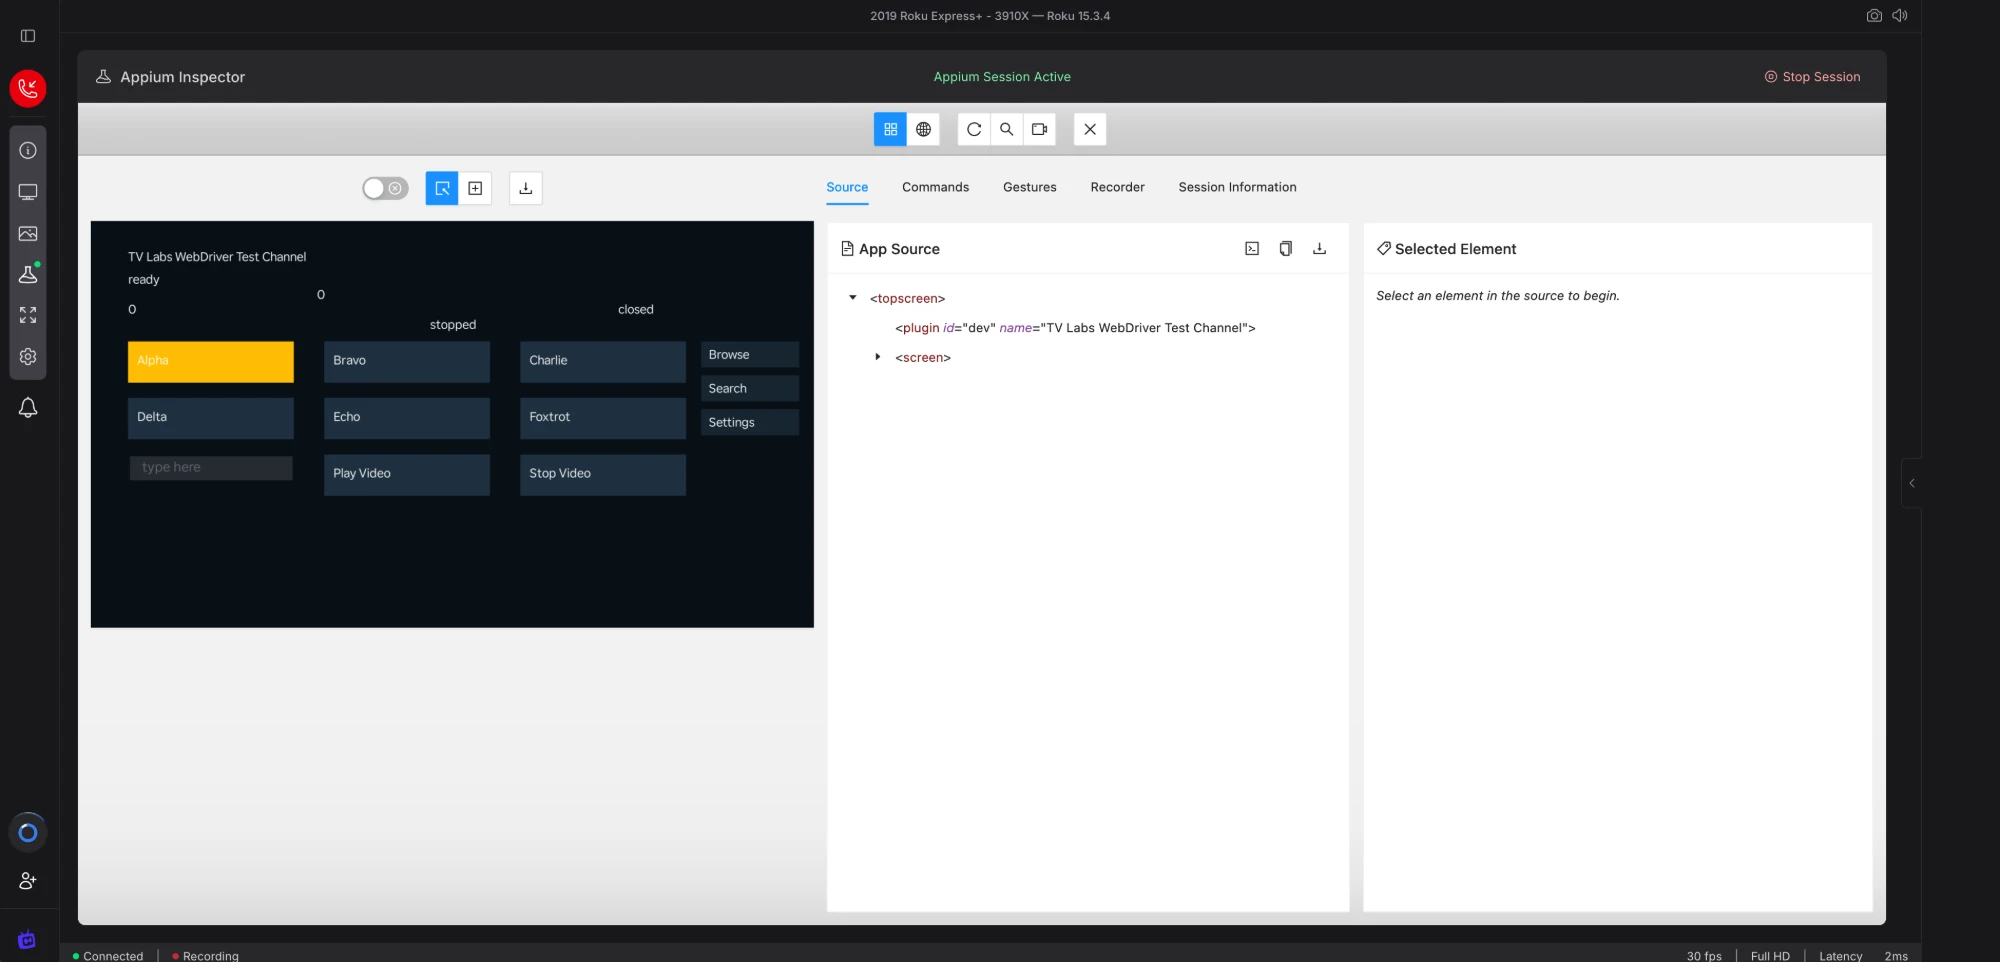Viewport: 2000px width, 962px height.
Task: Click the highlighted Alpha button on device
Action: 211,362
